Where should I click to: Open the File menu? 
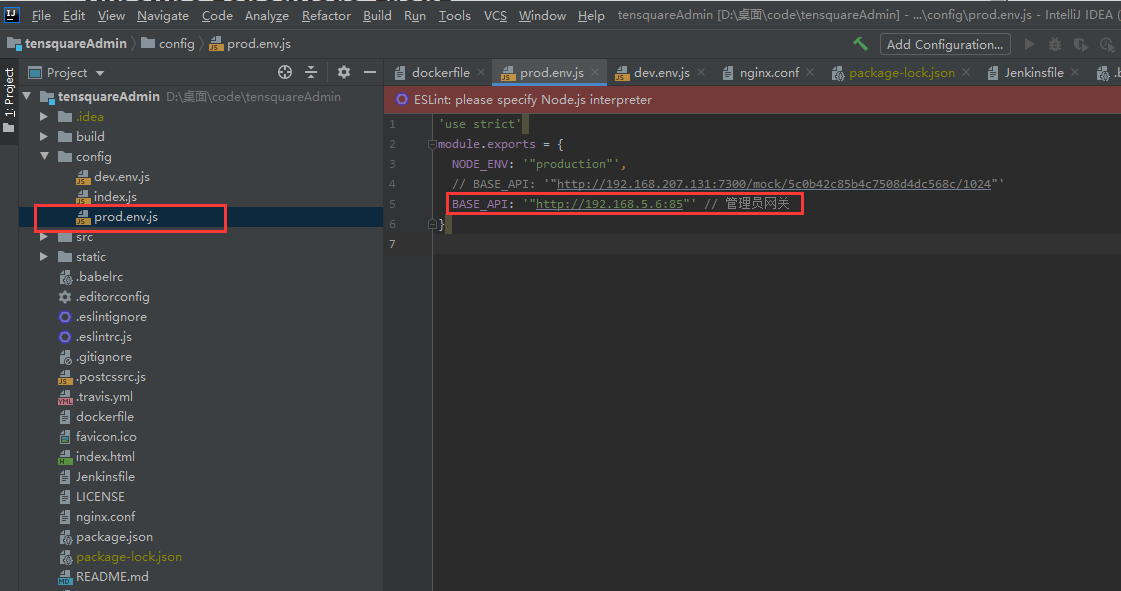point(41,15)
